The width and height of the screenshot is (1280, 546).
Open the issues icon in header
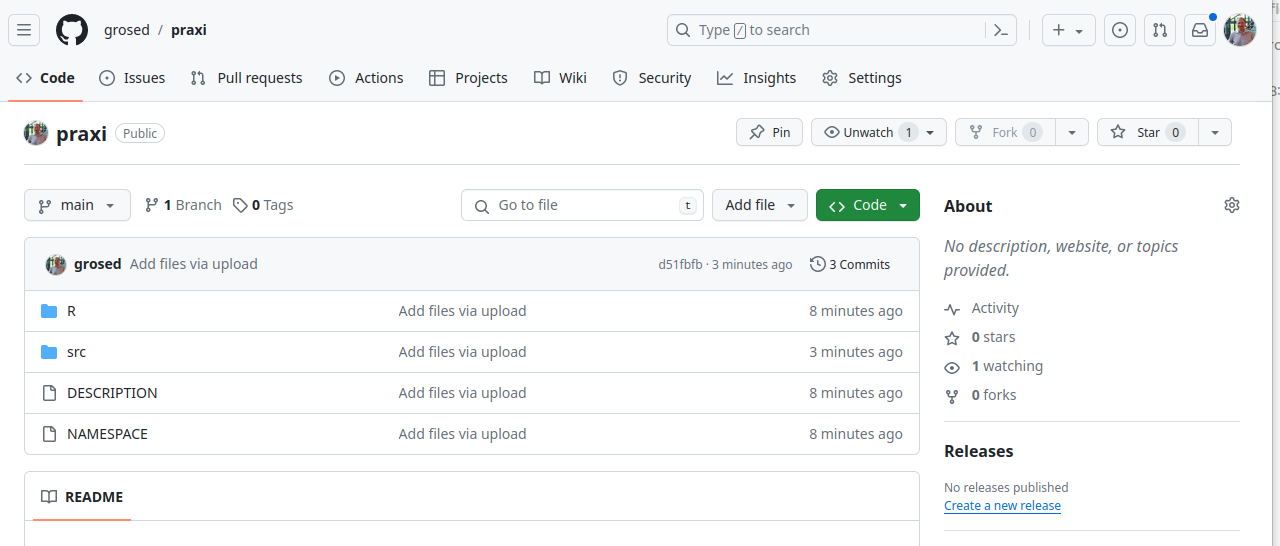pos(1120,30)
